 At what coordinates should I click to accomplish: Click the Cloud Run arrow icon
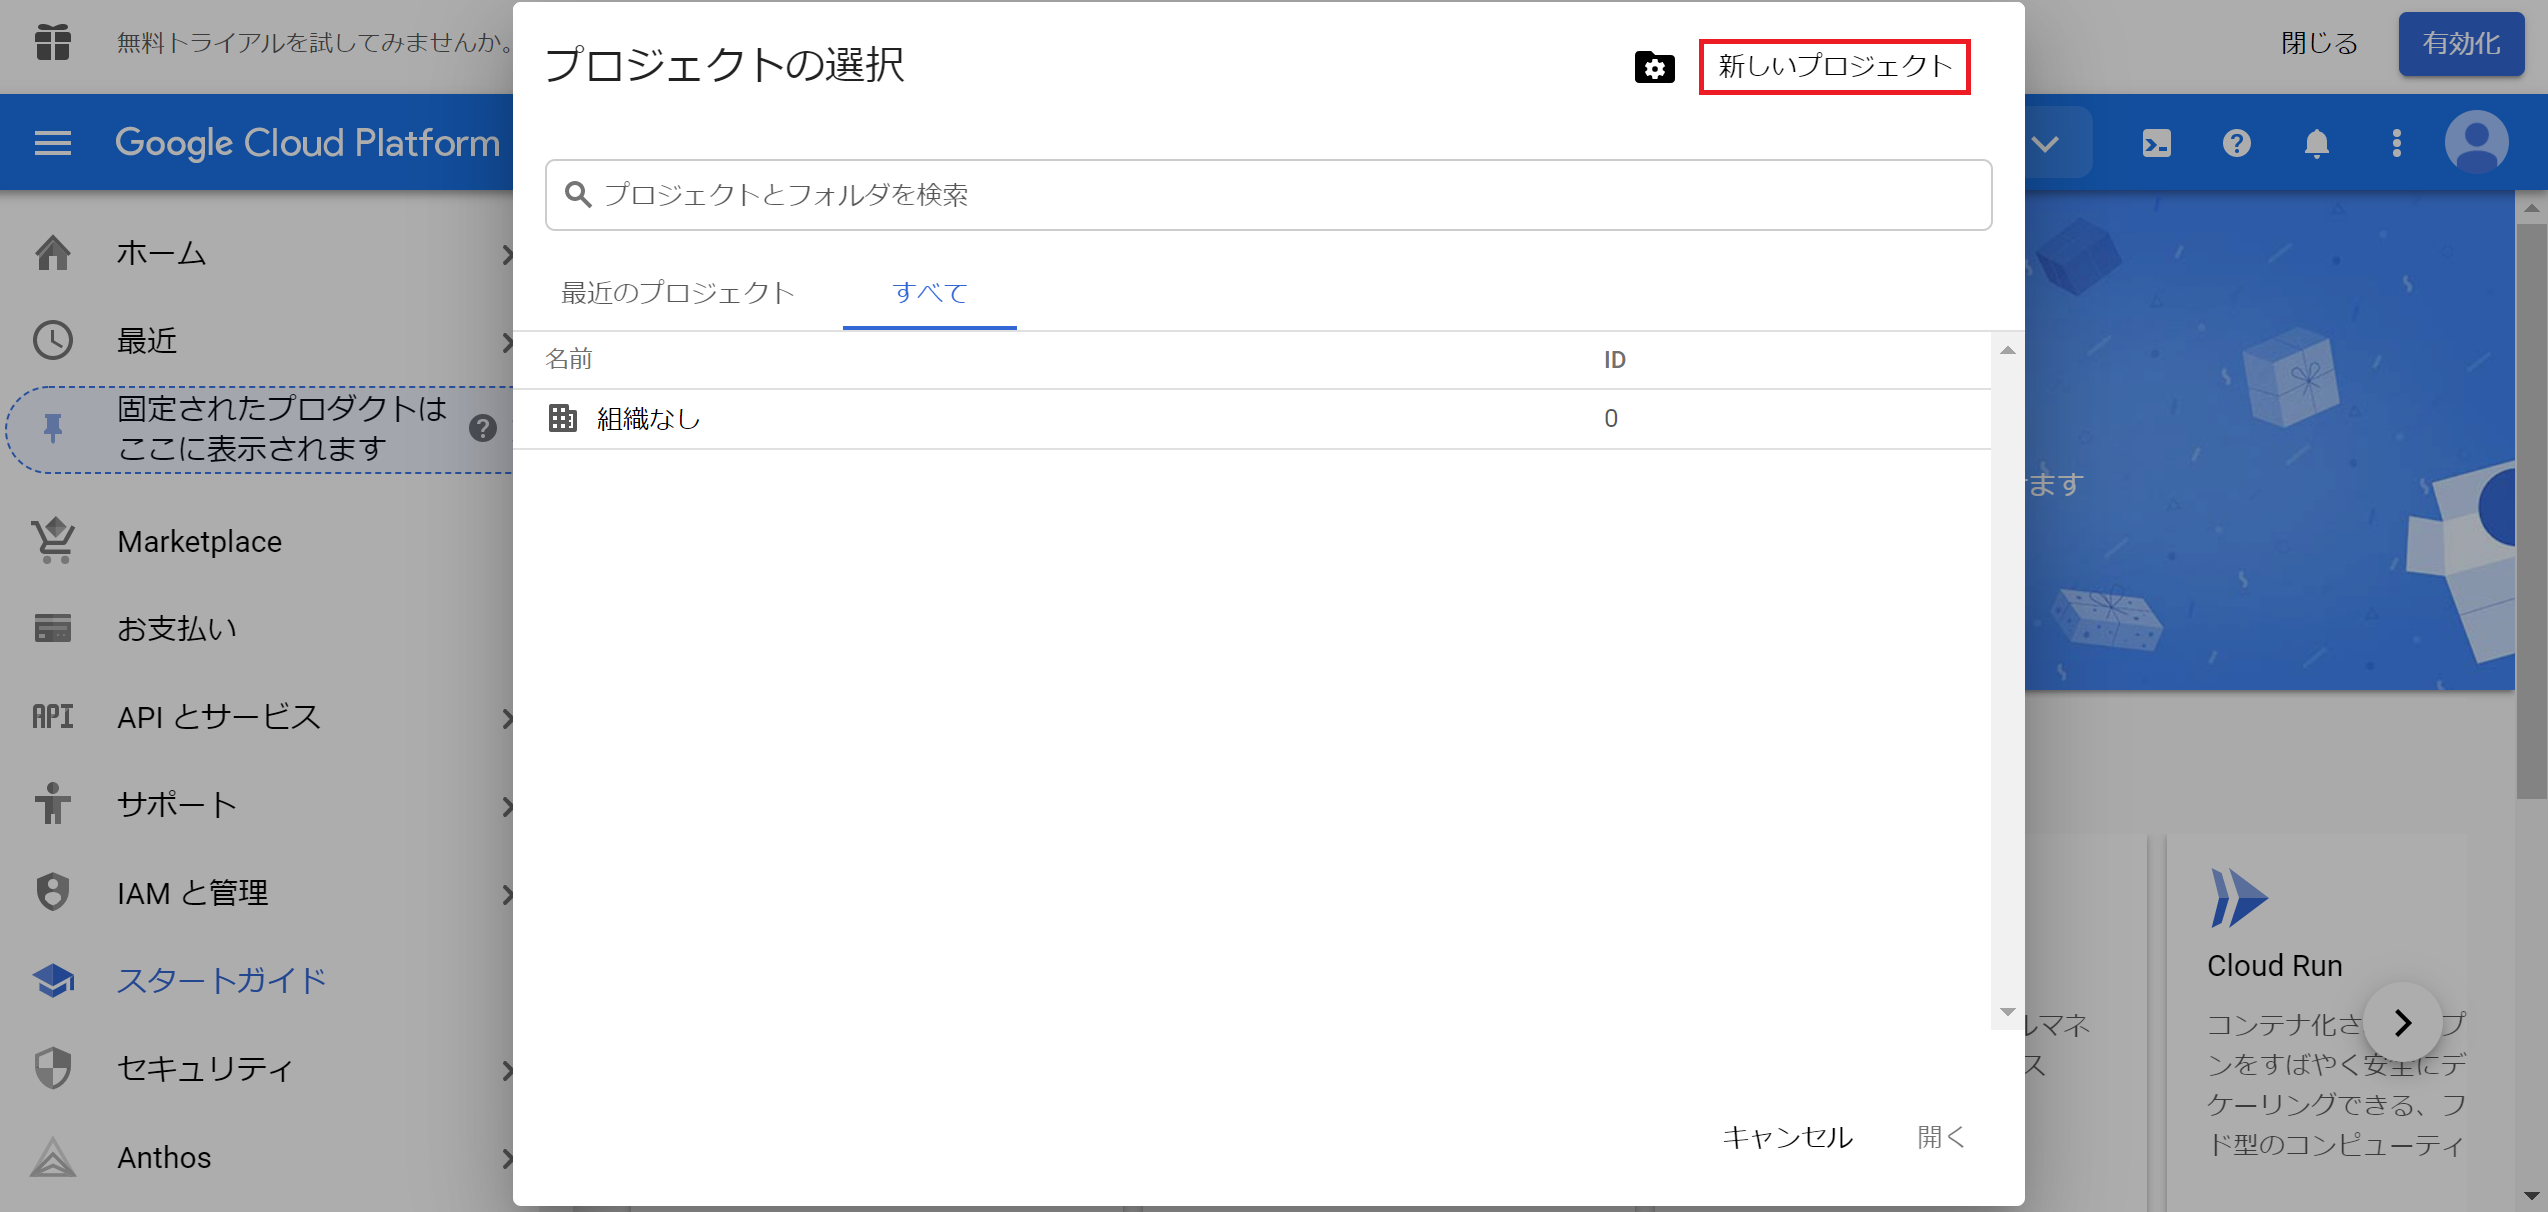point(2240,898)
